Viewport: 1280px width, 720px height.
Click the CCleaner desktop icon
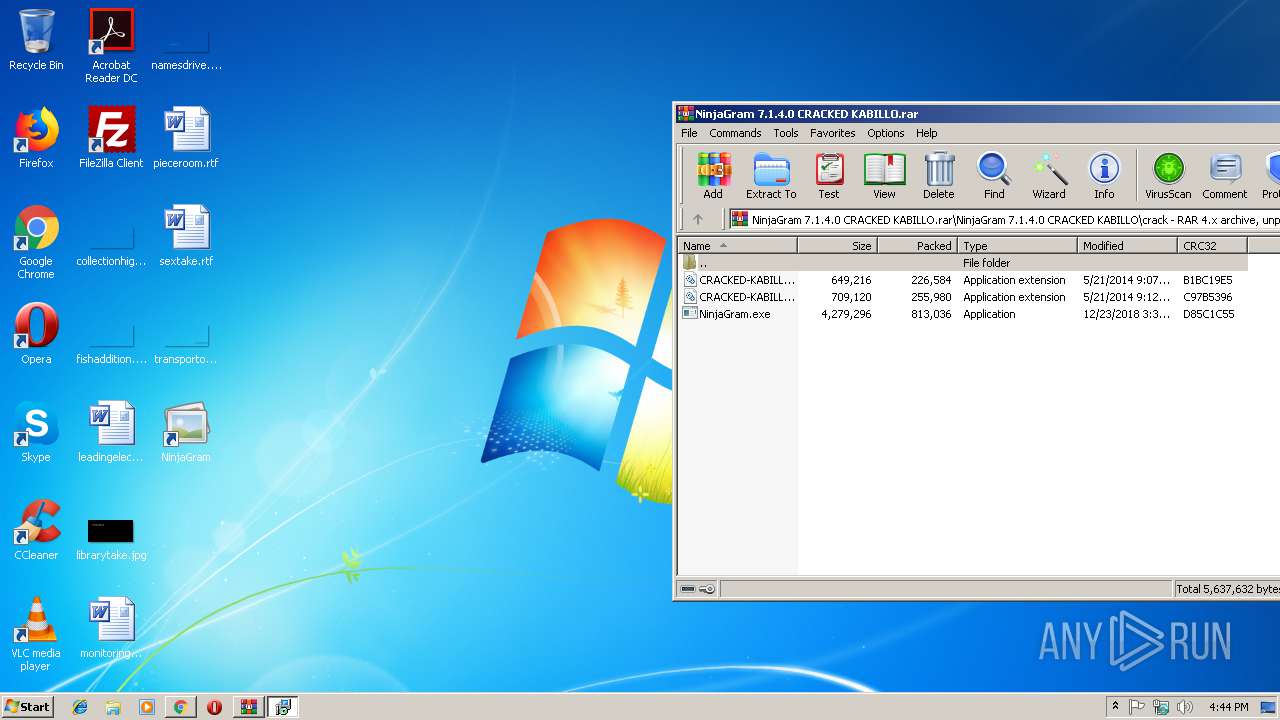(36, 530)
